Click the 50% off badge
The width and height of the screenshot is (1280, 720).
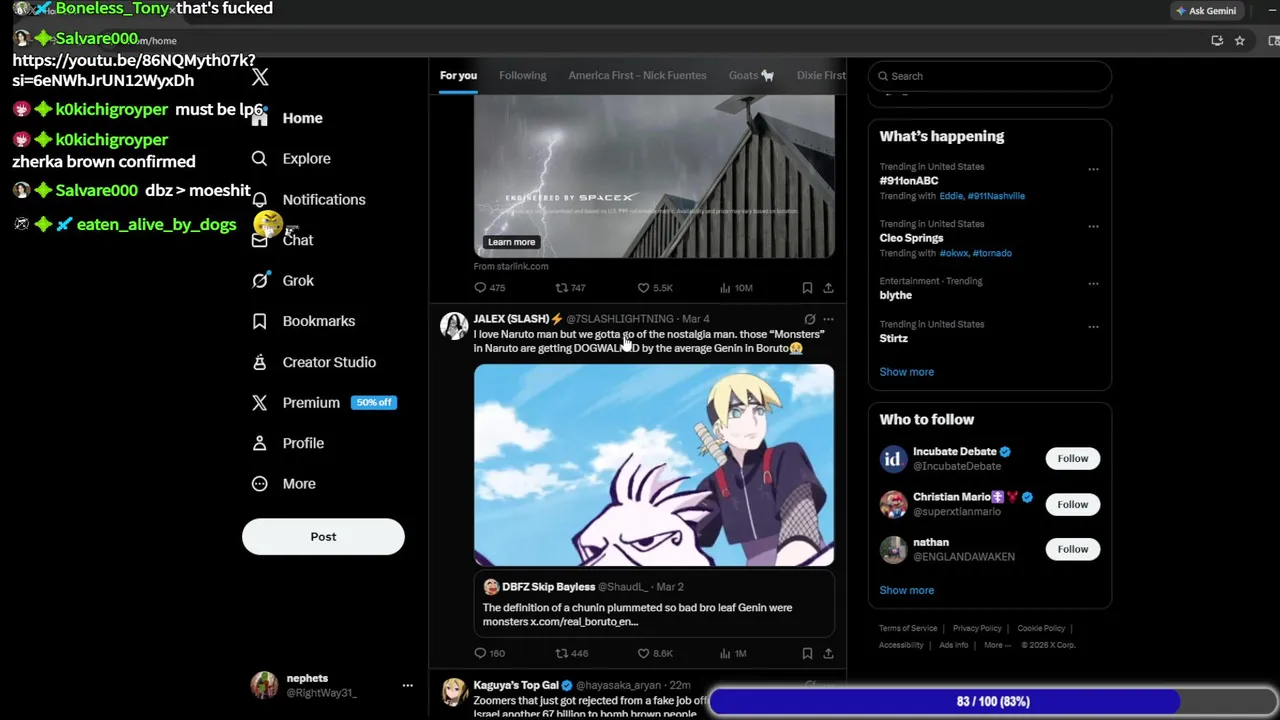pyautogui.click(x=374, y=402)
